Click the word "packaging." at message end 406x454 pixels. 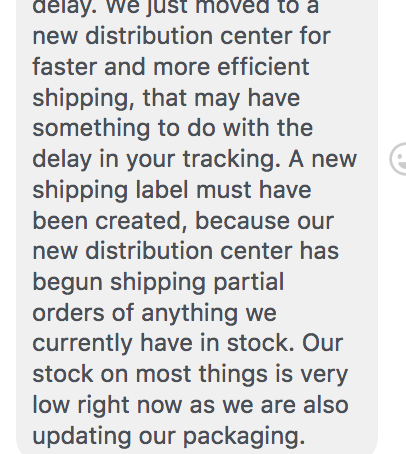pos(244,436)
